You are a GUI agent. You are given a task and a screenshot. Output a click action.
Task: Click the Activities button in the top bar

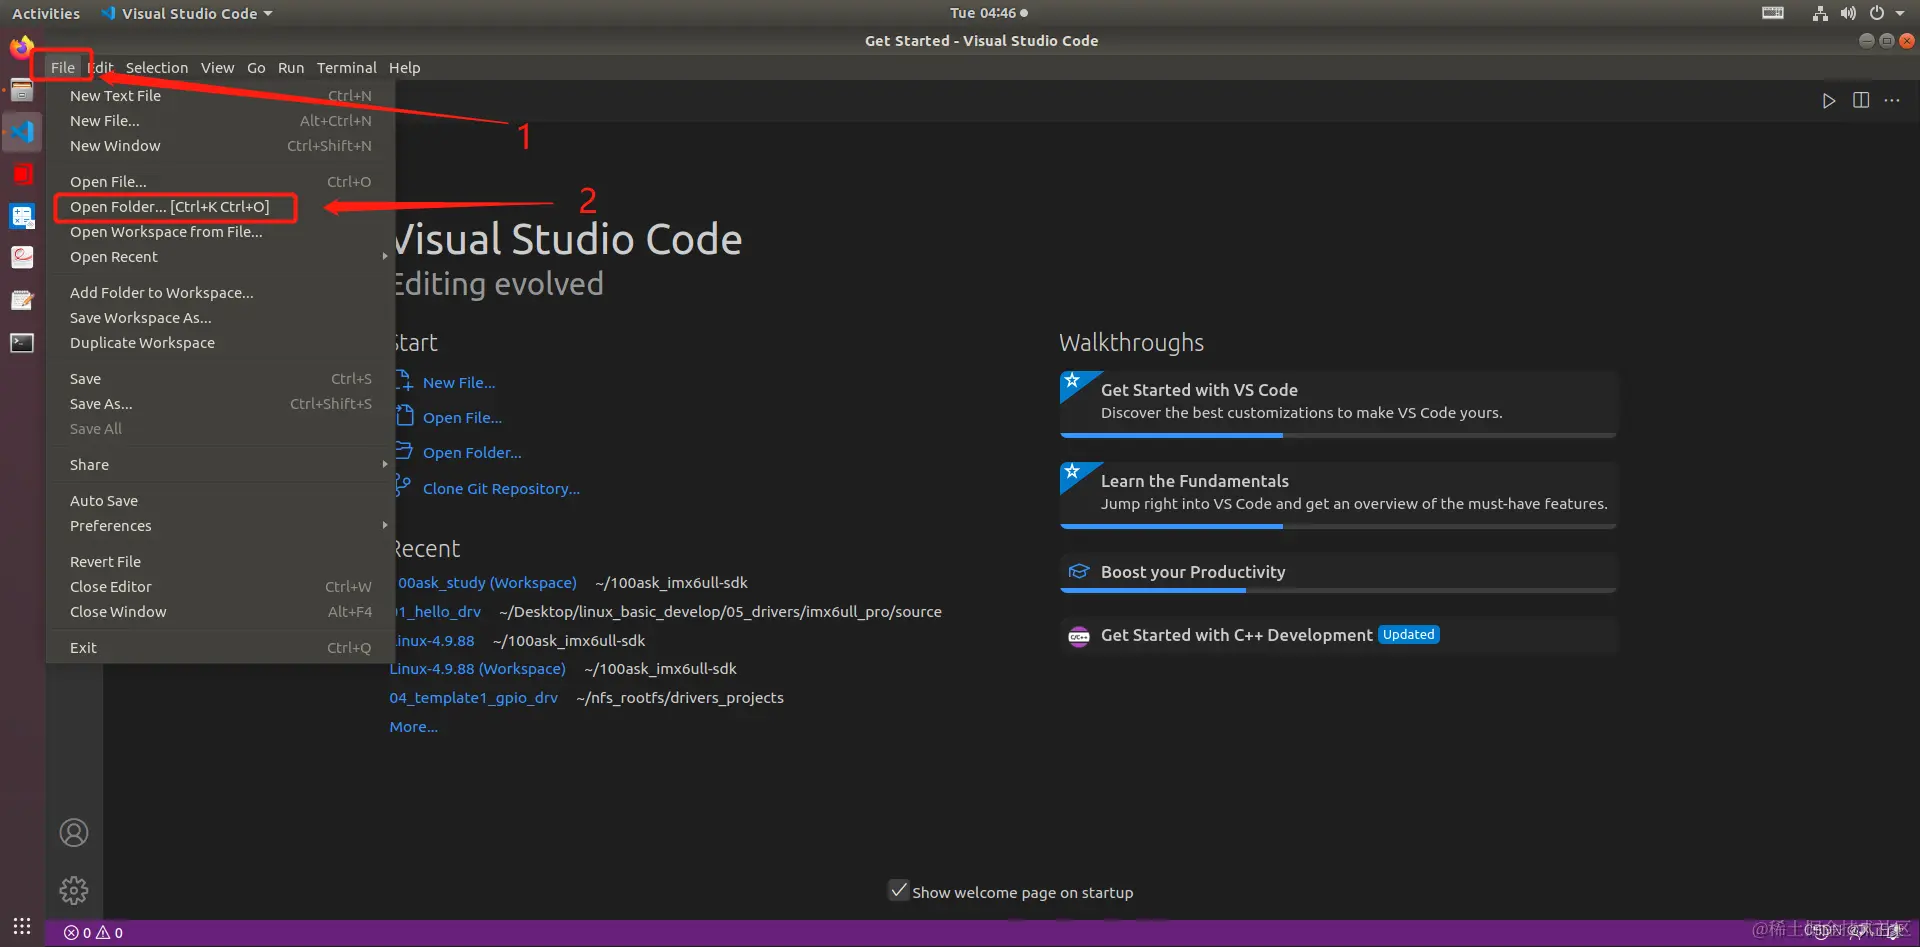[46, 13]
